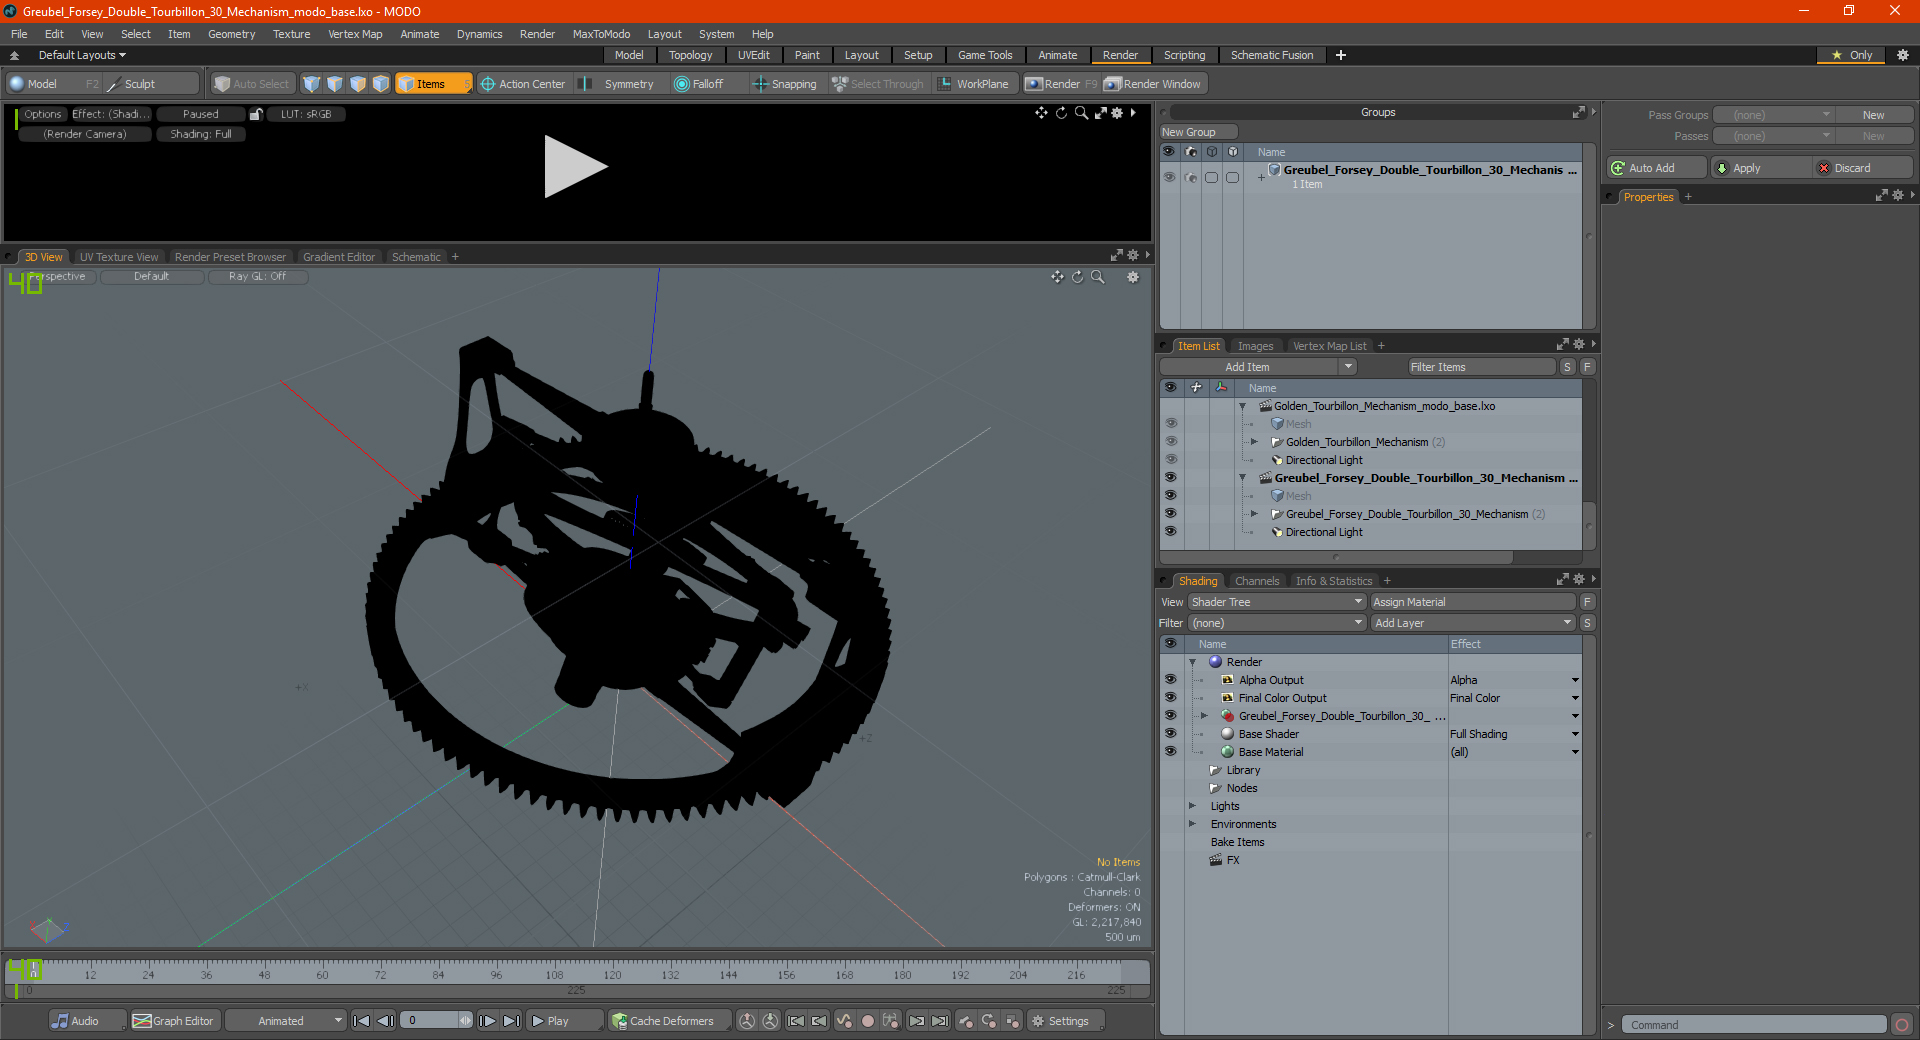The image size is (1920, 1040).
Task: Open the Vertex Map menu
Action: pos(355,34)
